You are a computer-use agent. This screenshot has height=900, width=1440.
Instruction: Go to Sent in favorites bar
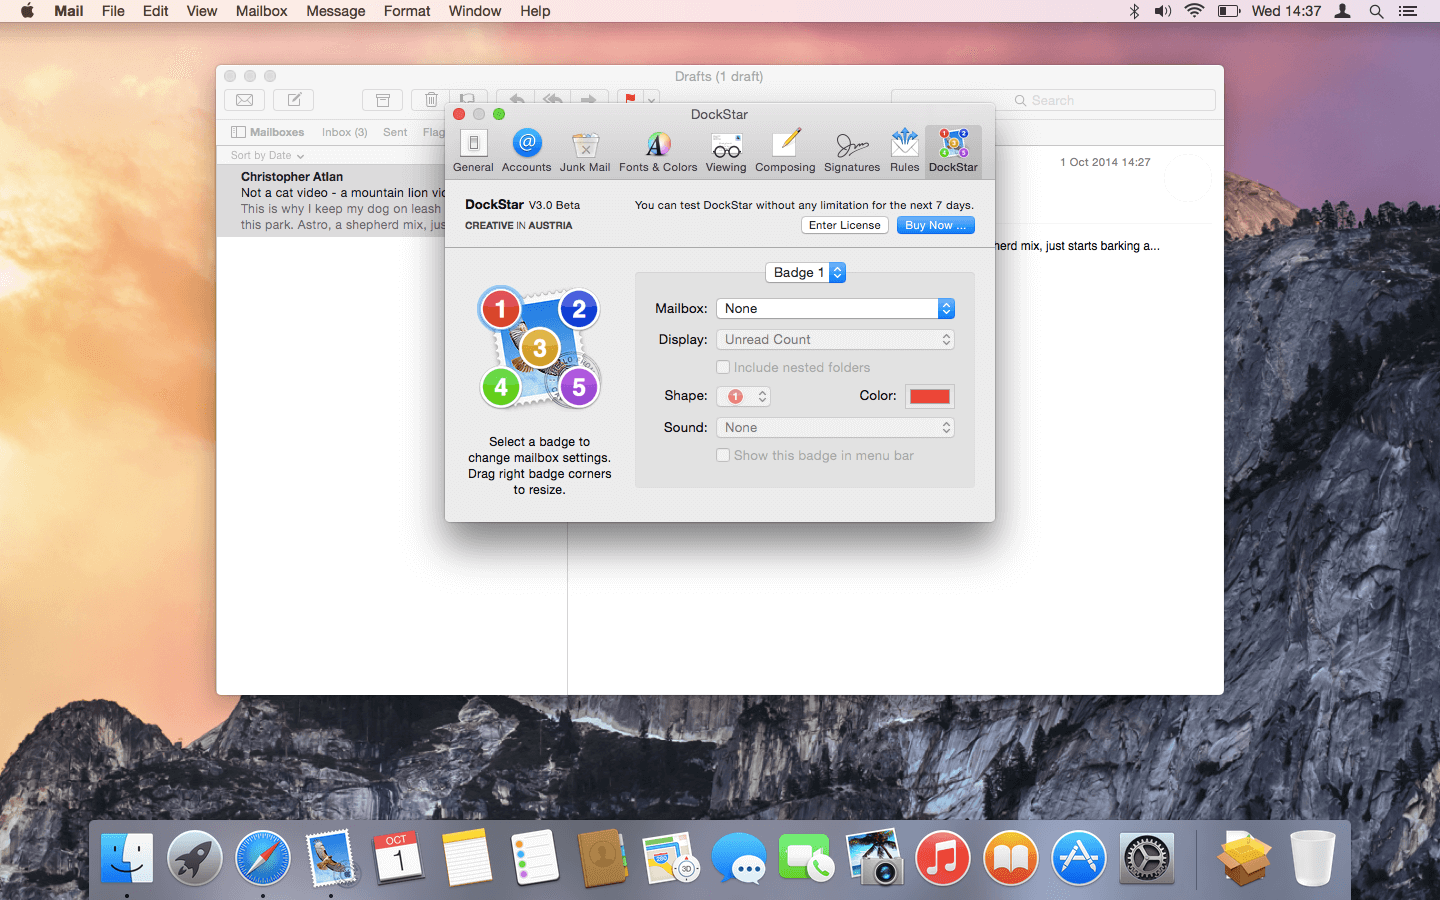[395, 132]
